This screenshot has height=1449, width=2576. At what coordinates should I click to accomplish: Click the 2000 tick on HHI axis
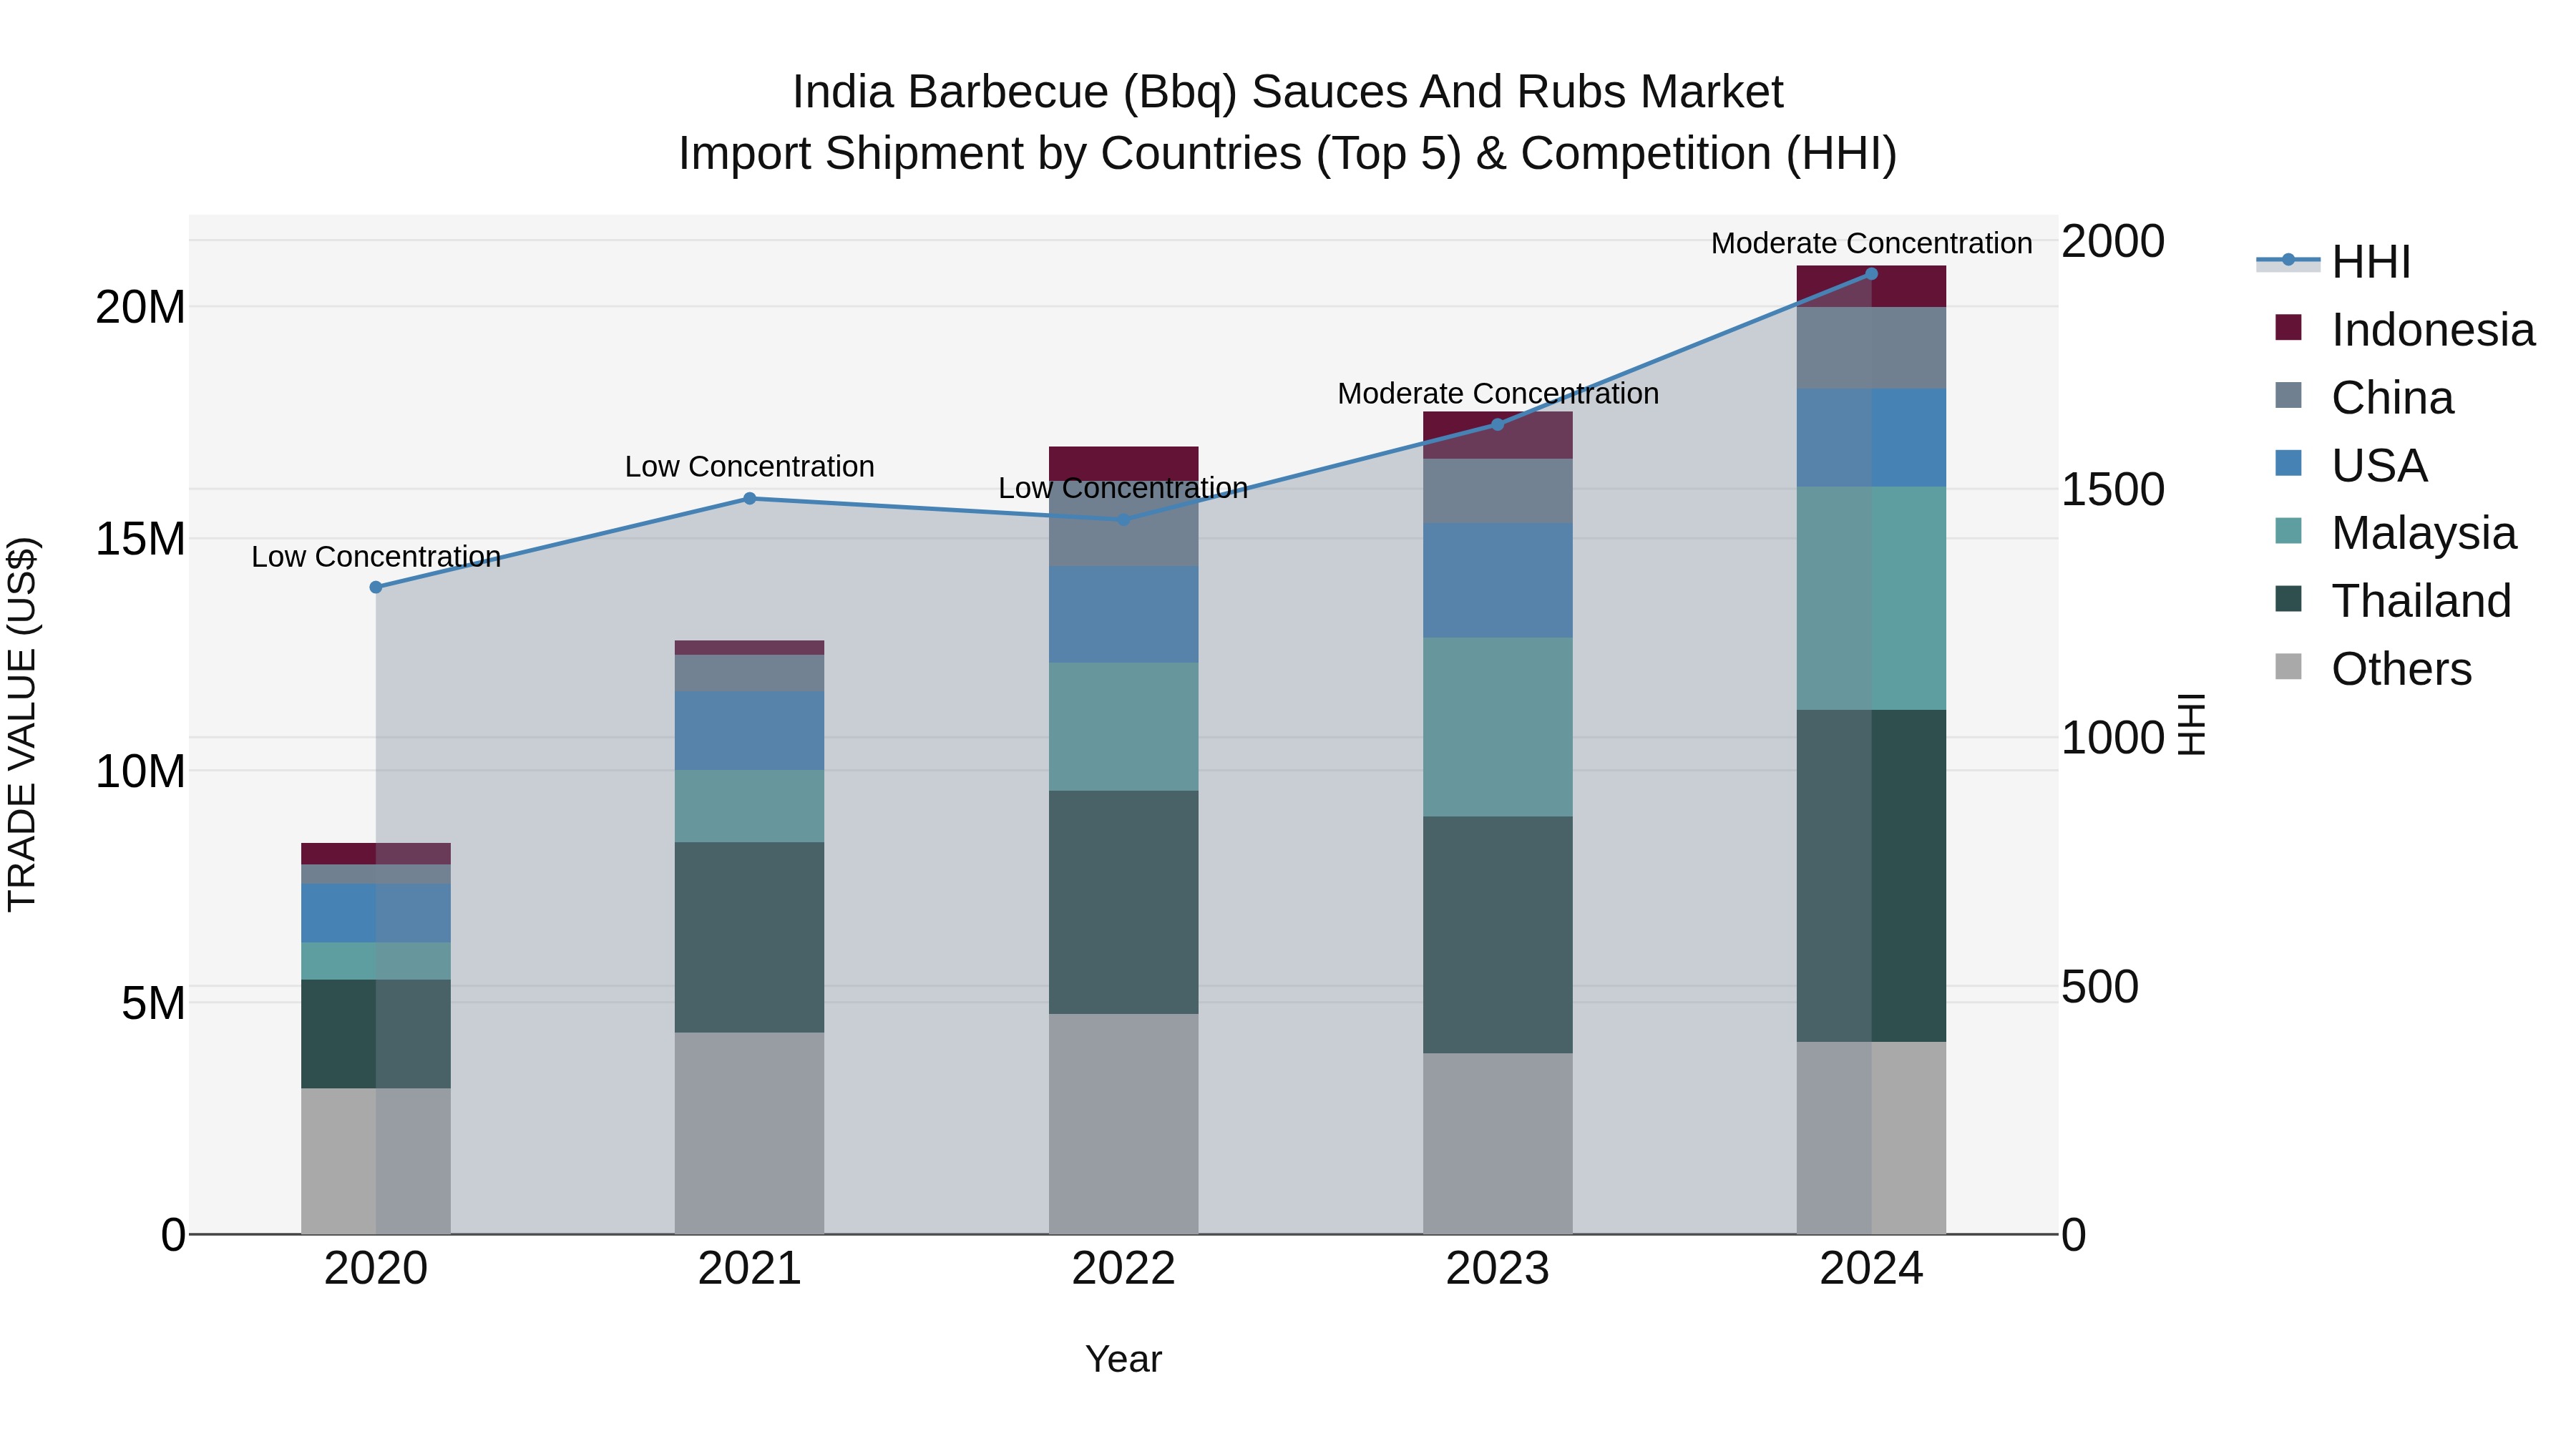point(2113,241)
